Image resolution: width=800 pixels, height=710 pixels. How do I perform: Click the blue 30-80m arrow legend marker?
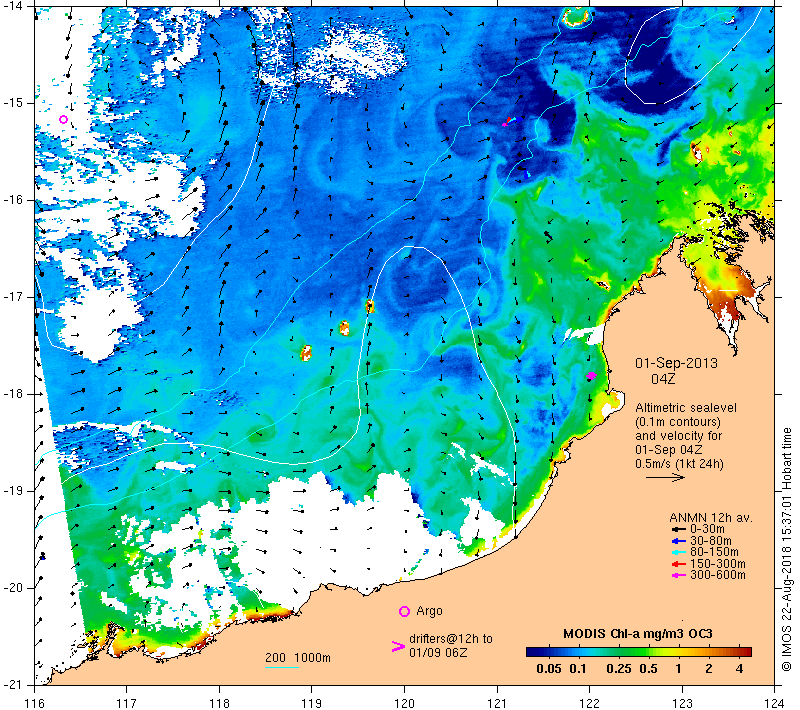pyautogui.click(x=679, y=541)
